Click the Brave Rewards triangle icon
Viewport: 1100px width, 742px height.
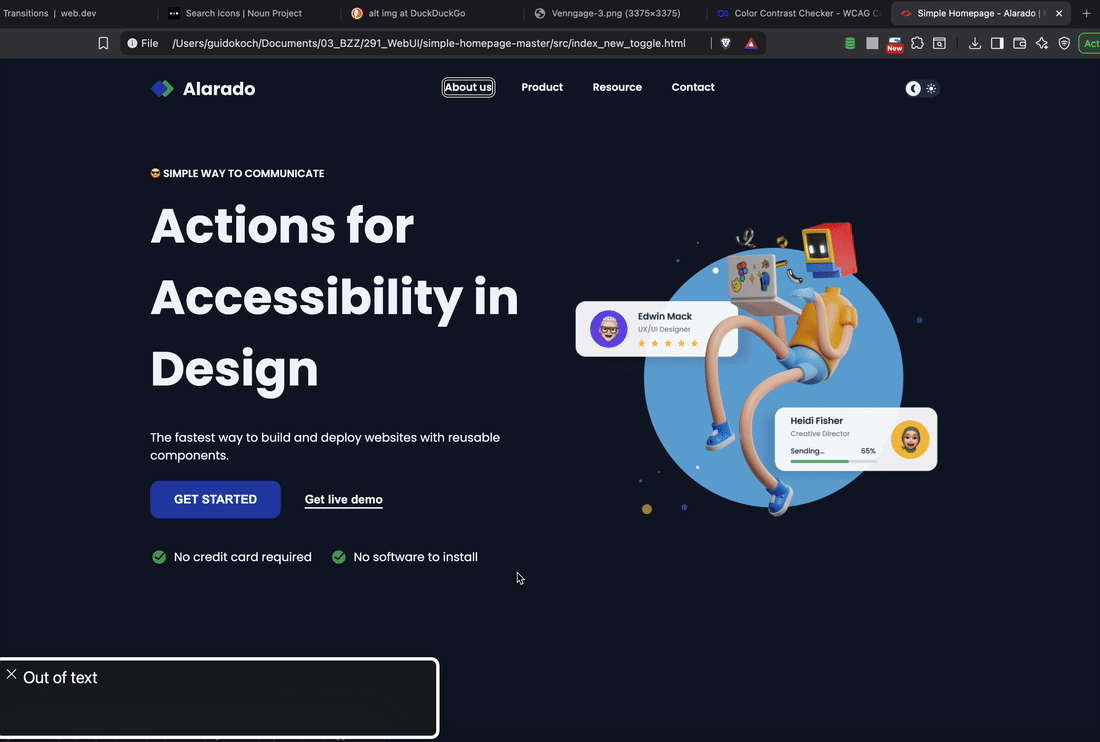pyautogui.click(x=750, y=44)
